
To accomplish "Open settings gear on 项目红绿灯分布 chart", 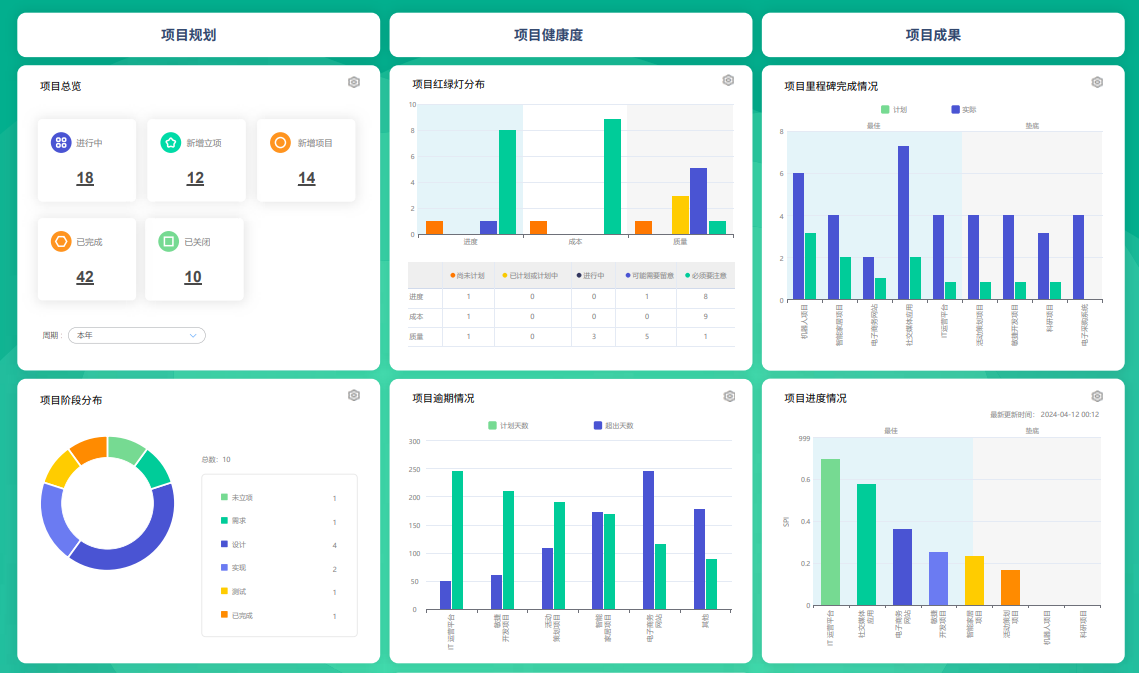I will (x=727, y=81).
